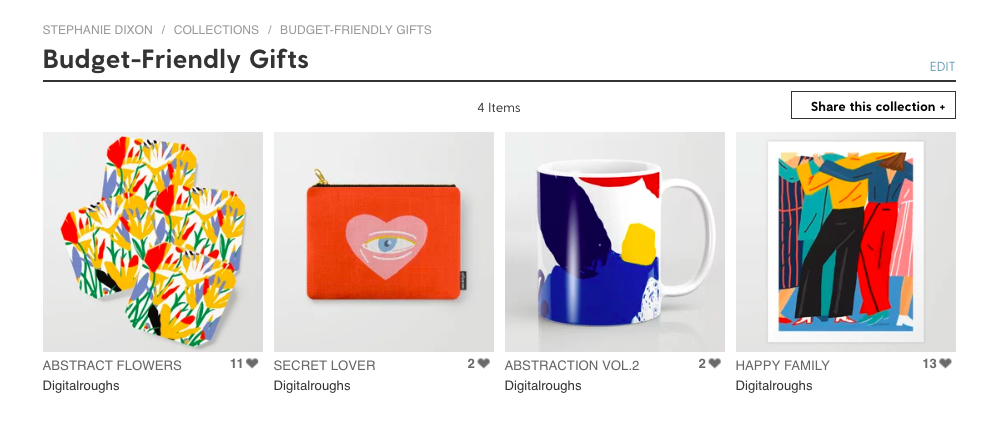View the Secret Lover red pouch image
The image size is (984, 427).
(x=383, y=242)
